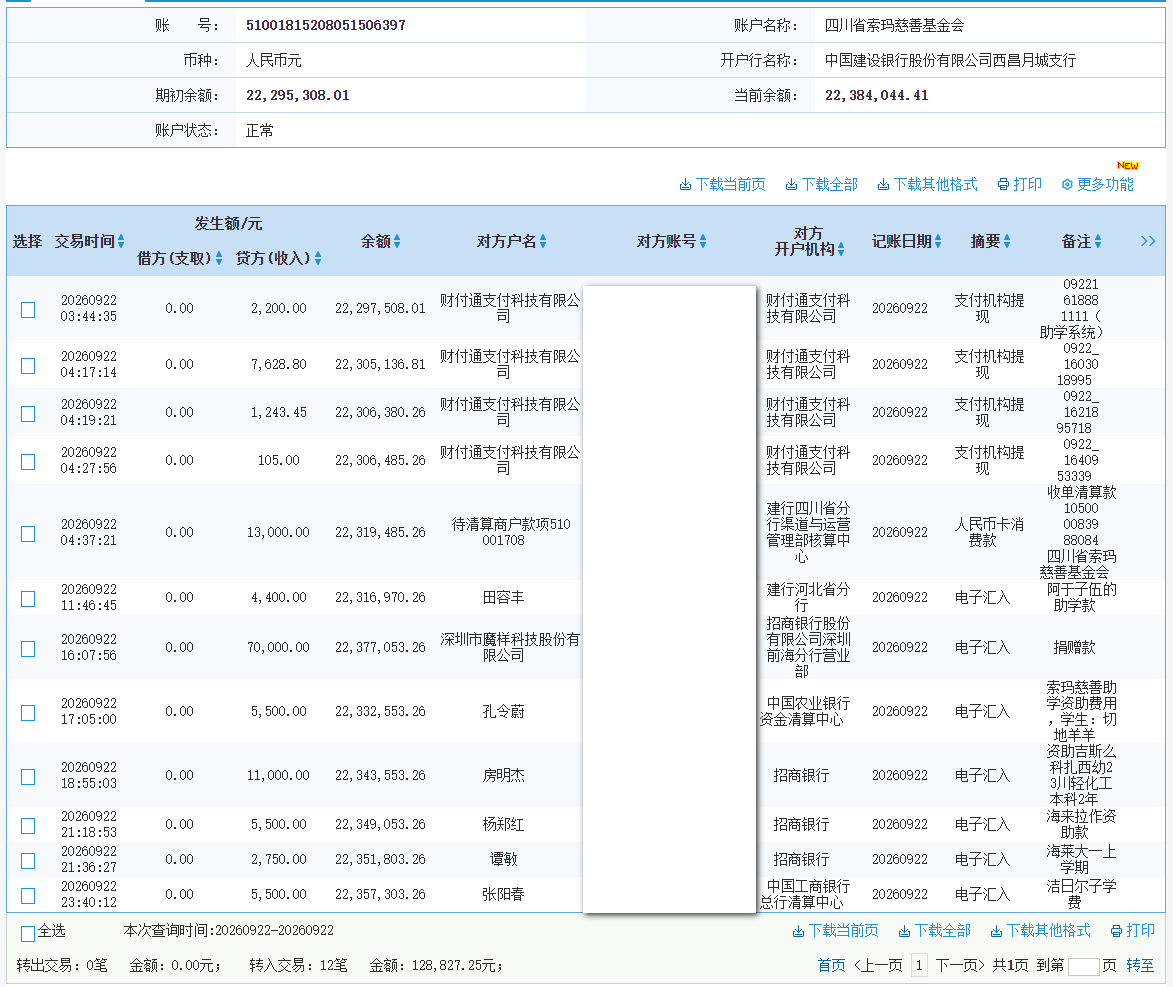The width and height of the screenshot is (1173, 987).
Task: Tick checkbox for 21:36:27 transaction
Action: click(x=28, y=861)
